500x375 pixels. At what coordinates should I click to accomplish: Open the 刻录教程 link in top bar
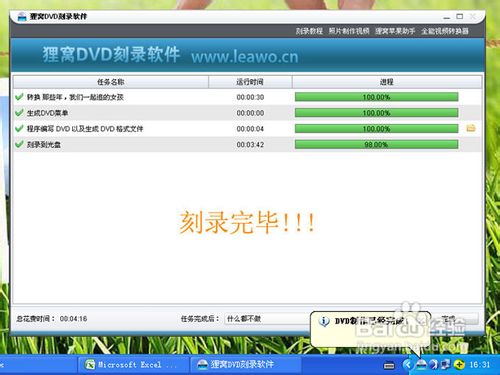click(x=309, y=31)
